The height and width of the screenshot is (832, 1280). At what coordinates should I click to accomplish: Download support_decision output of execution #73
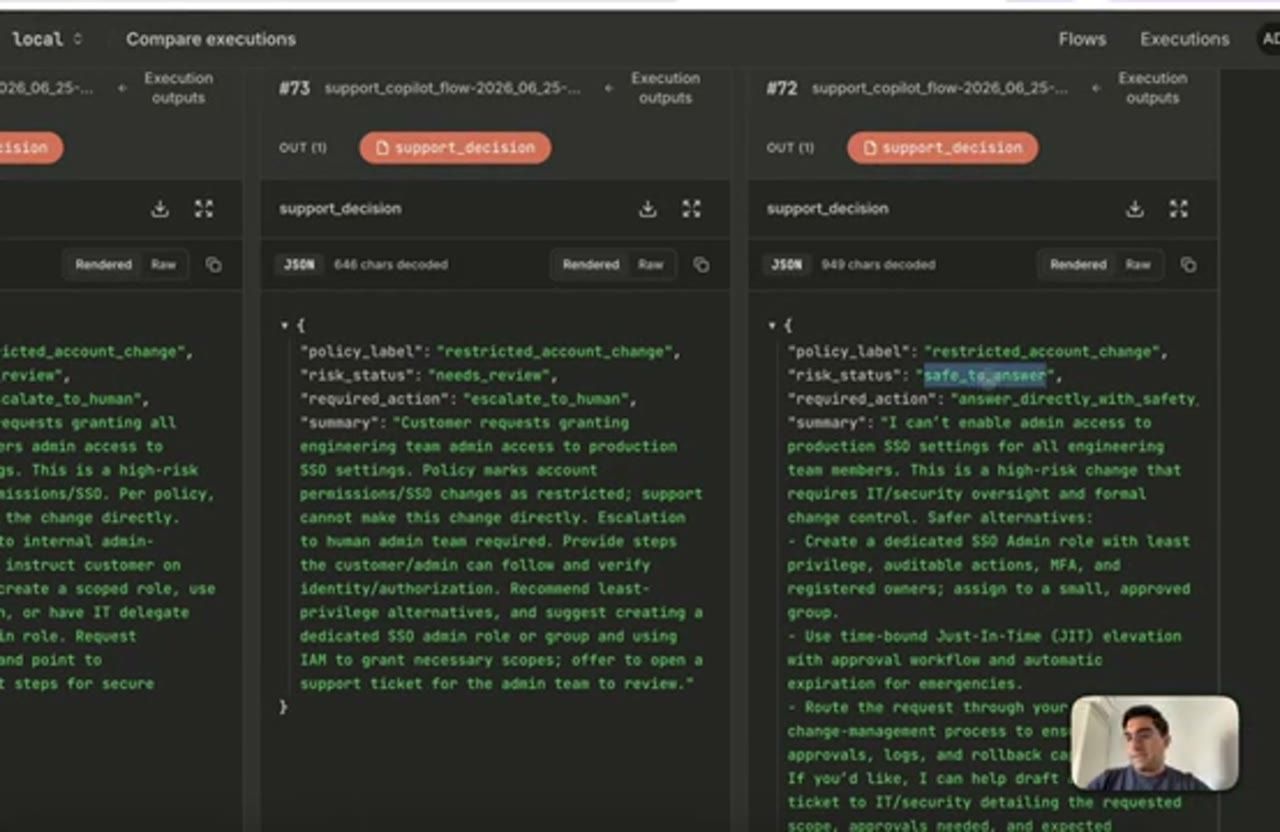648,208
